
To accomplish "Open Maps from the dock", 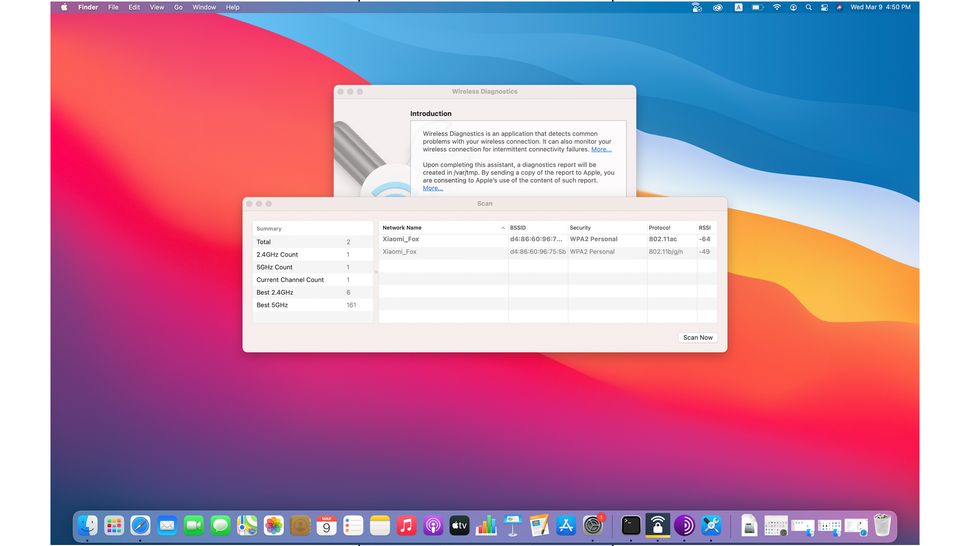I will coord(247,526).
